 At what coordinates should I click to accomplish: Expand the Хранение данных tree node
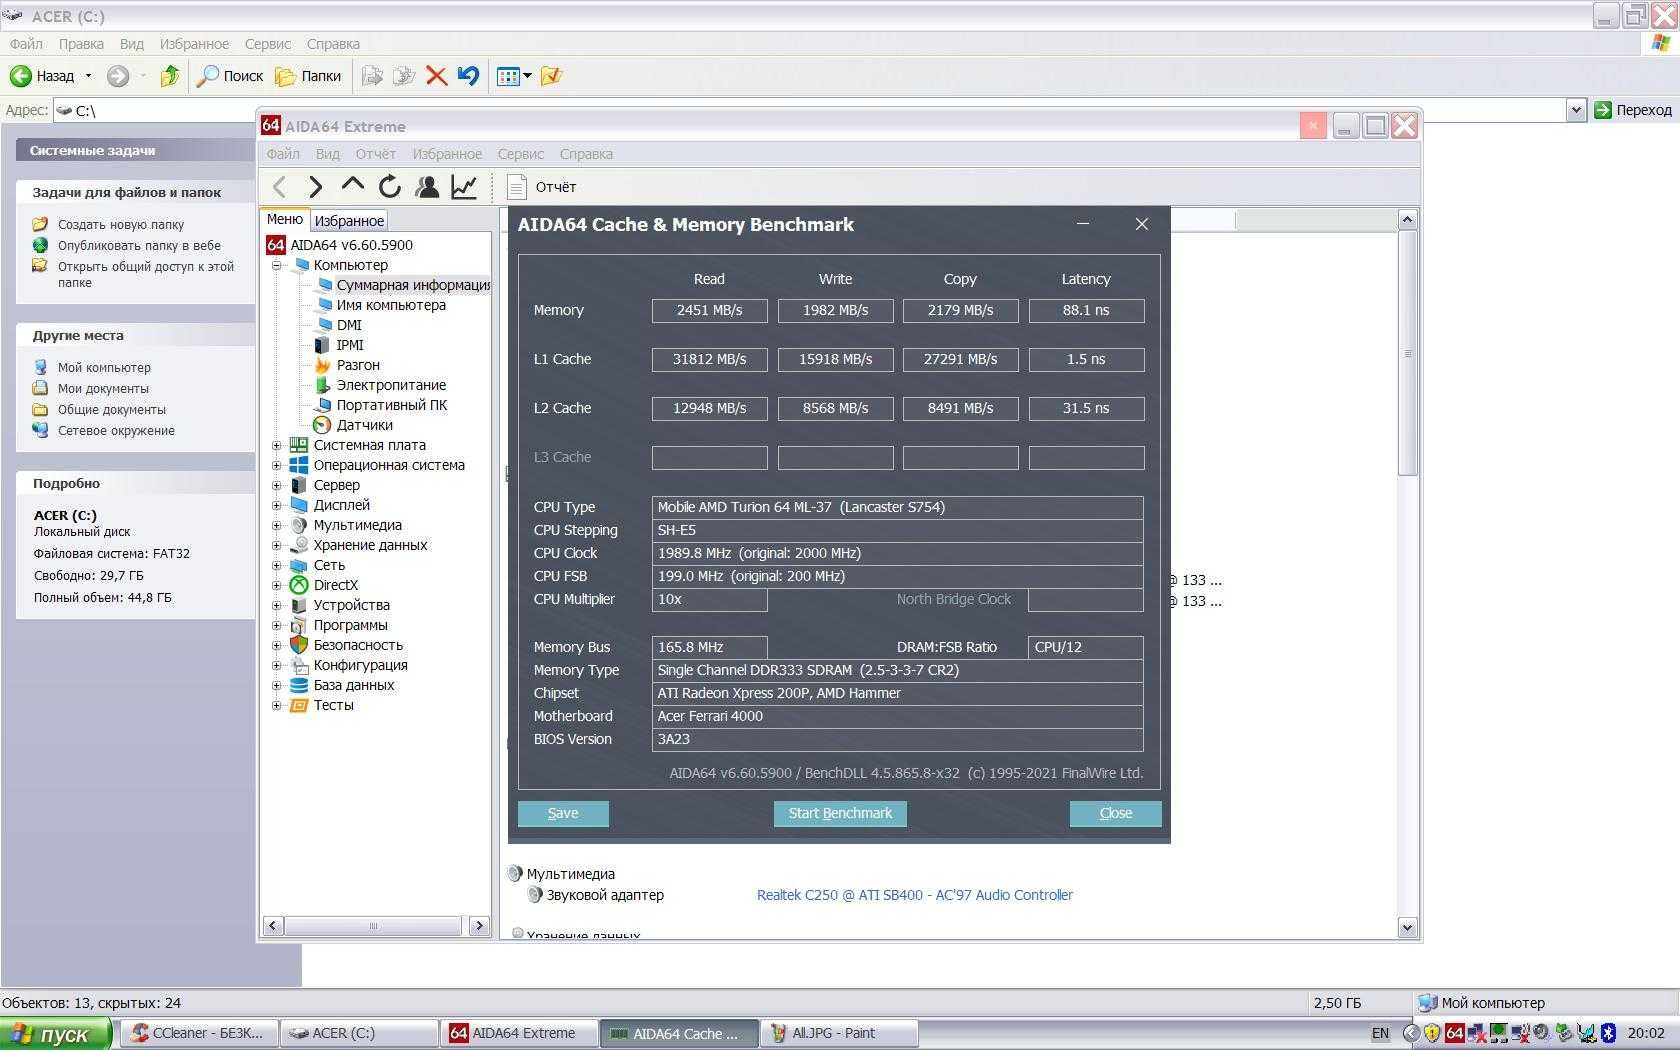point(277,545)
